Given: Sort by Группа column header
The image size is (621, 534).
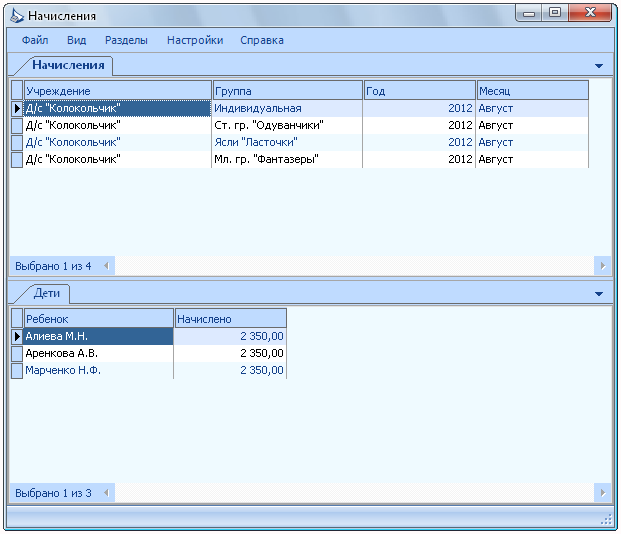Looking at the screenshot, I should [x=288, y=91].
